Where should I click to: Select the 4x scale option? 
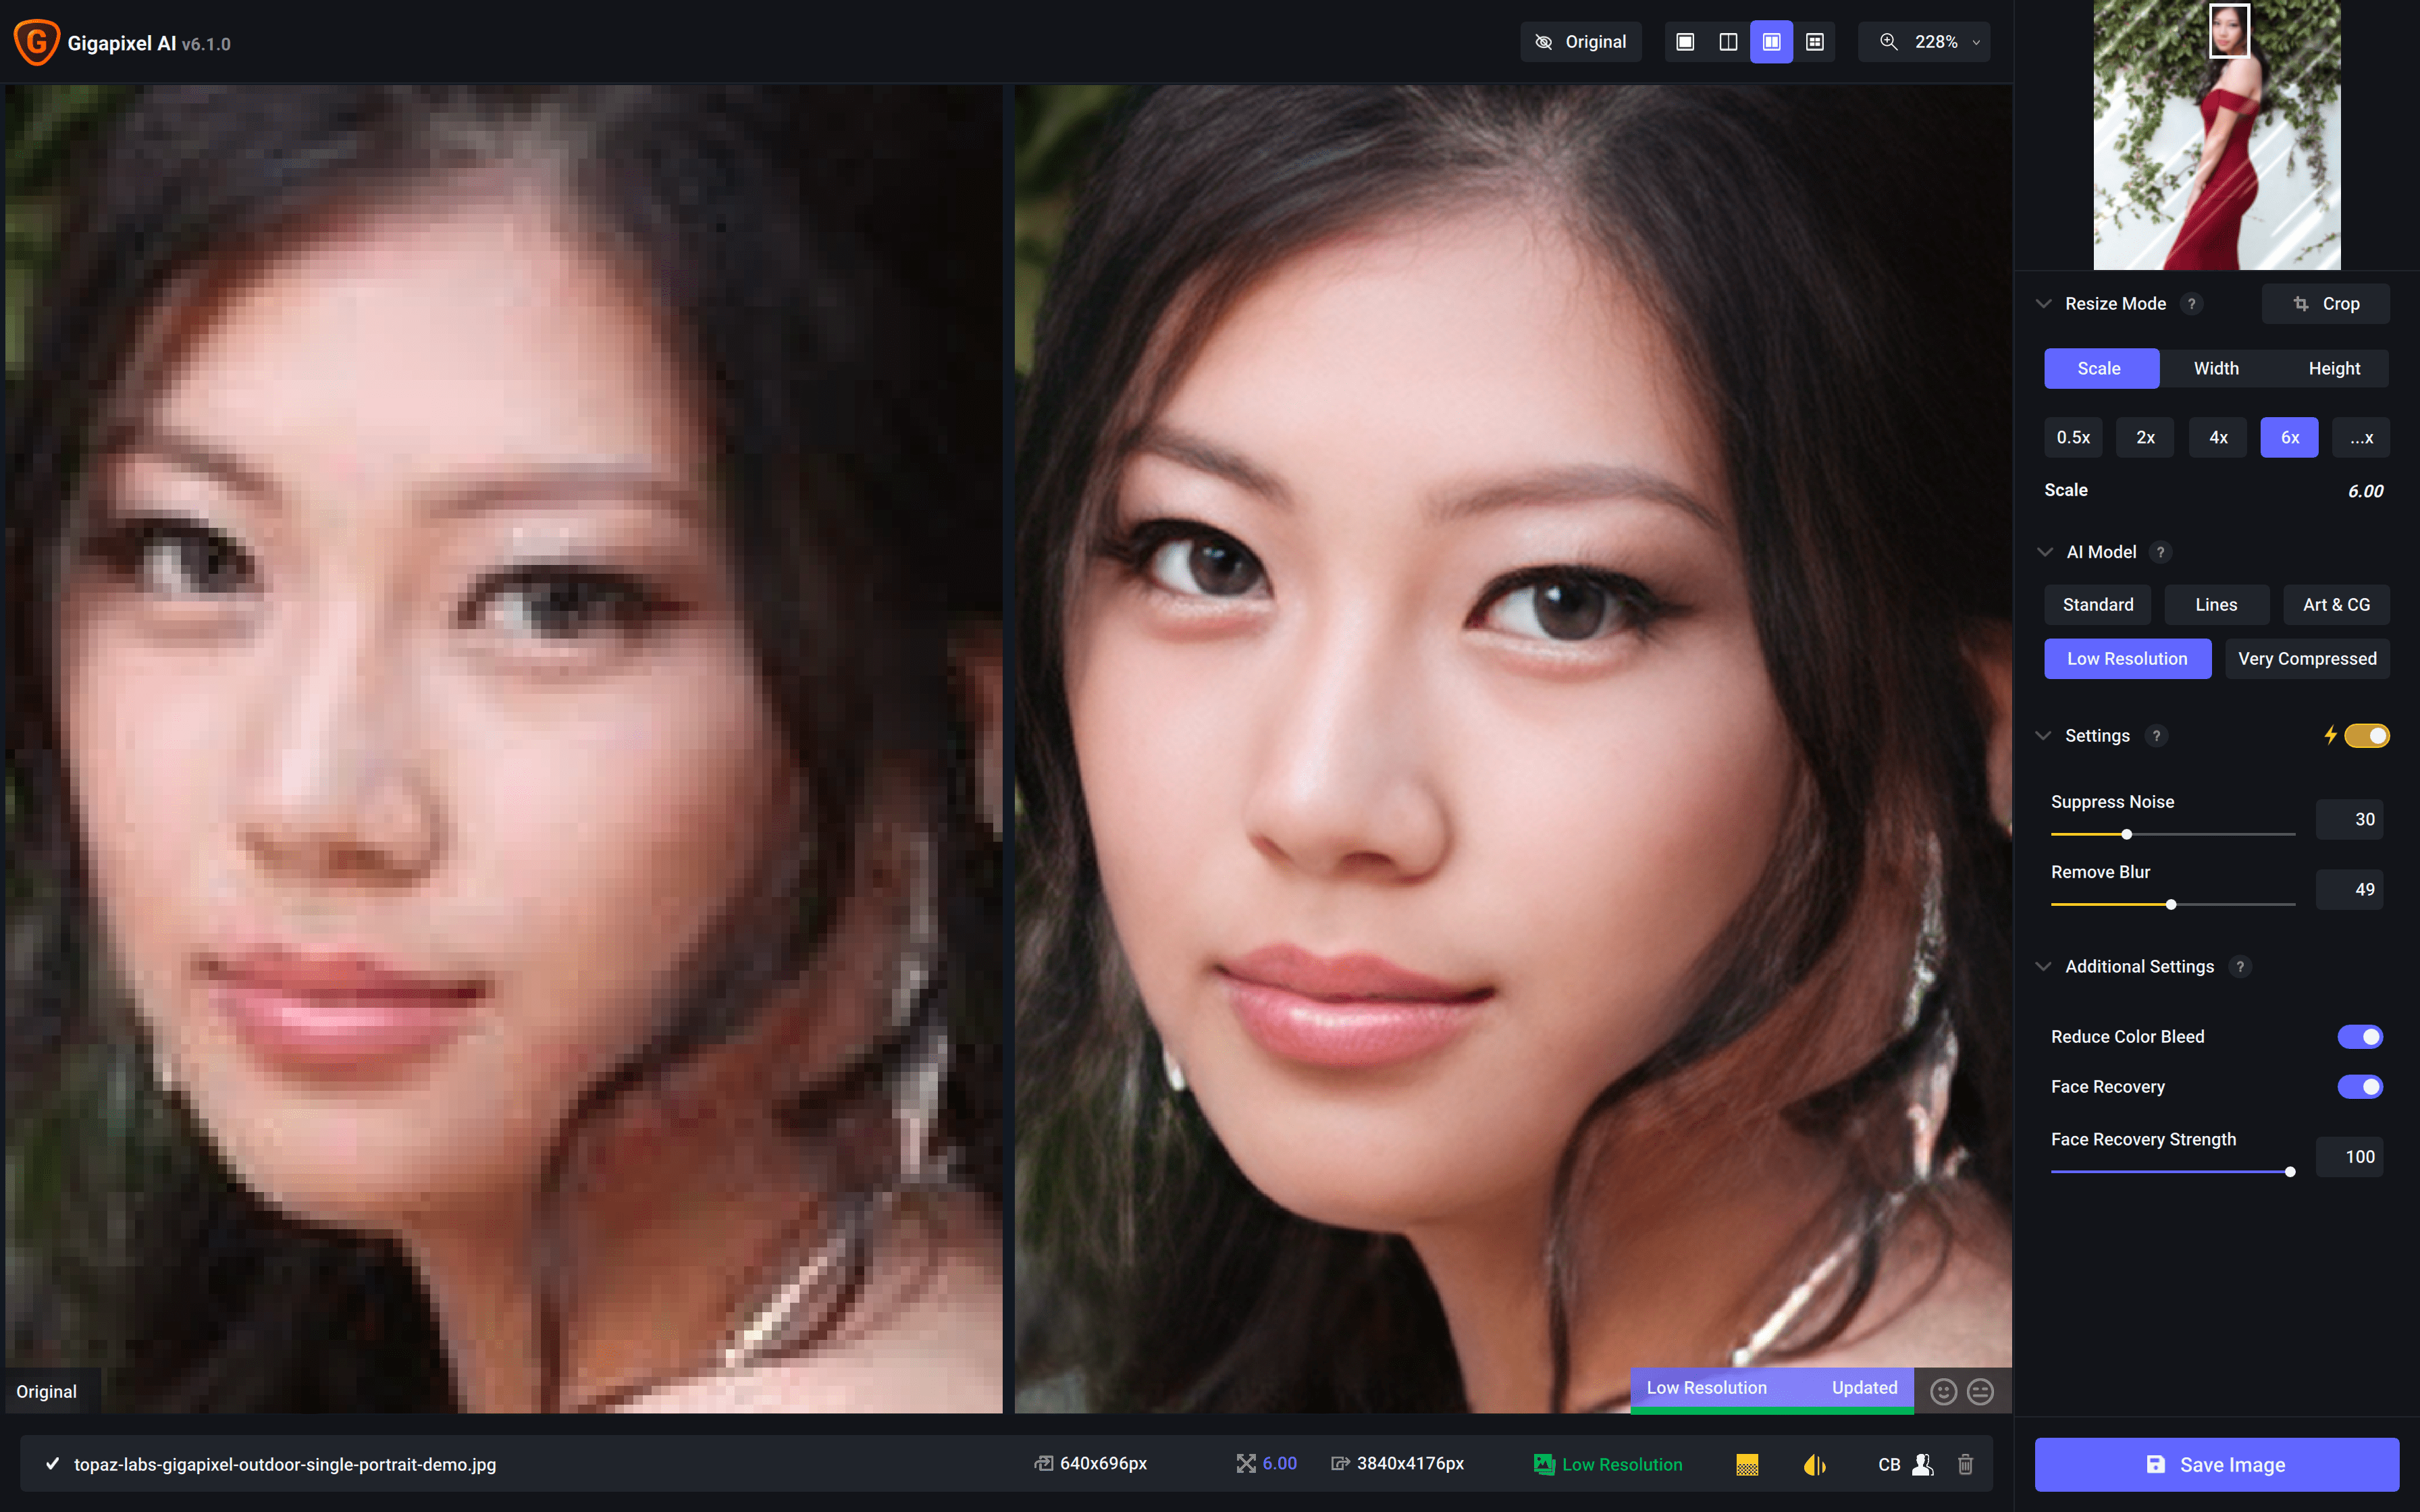[2218, 437]
